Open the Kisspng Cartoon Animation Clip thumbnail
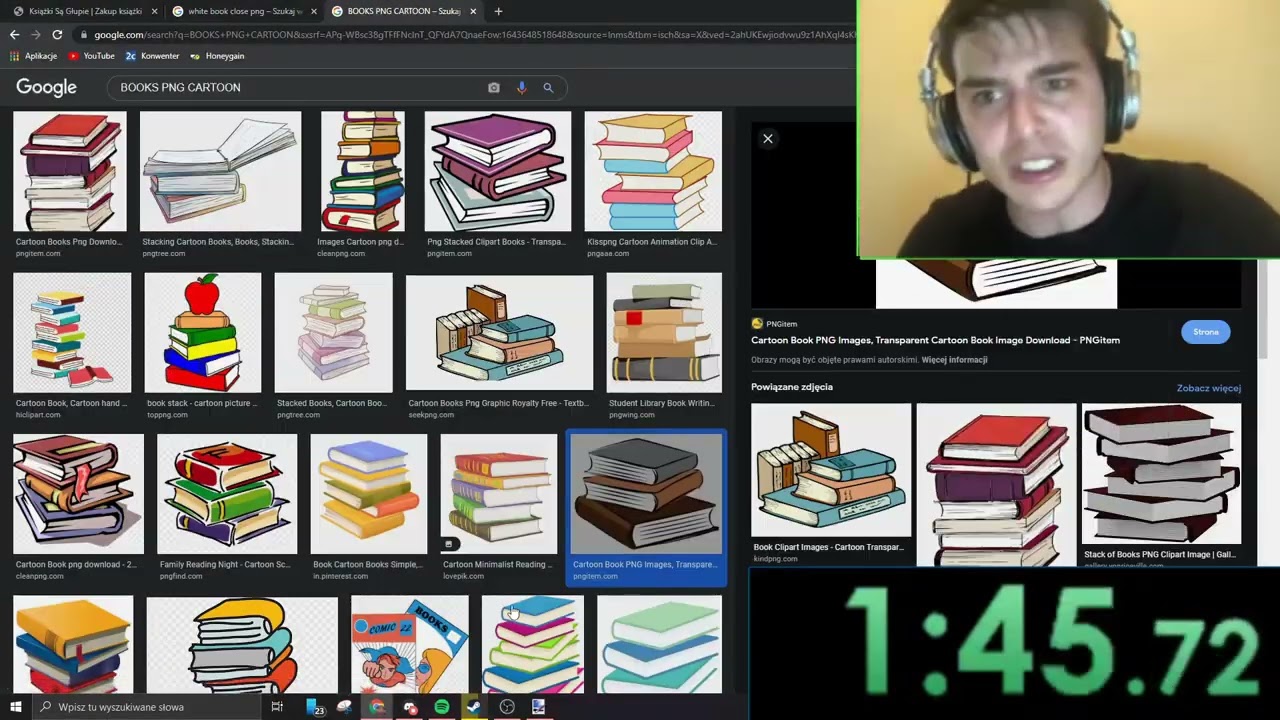This screenshot has height=720, width=1280. click(x=653, y=171)
